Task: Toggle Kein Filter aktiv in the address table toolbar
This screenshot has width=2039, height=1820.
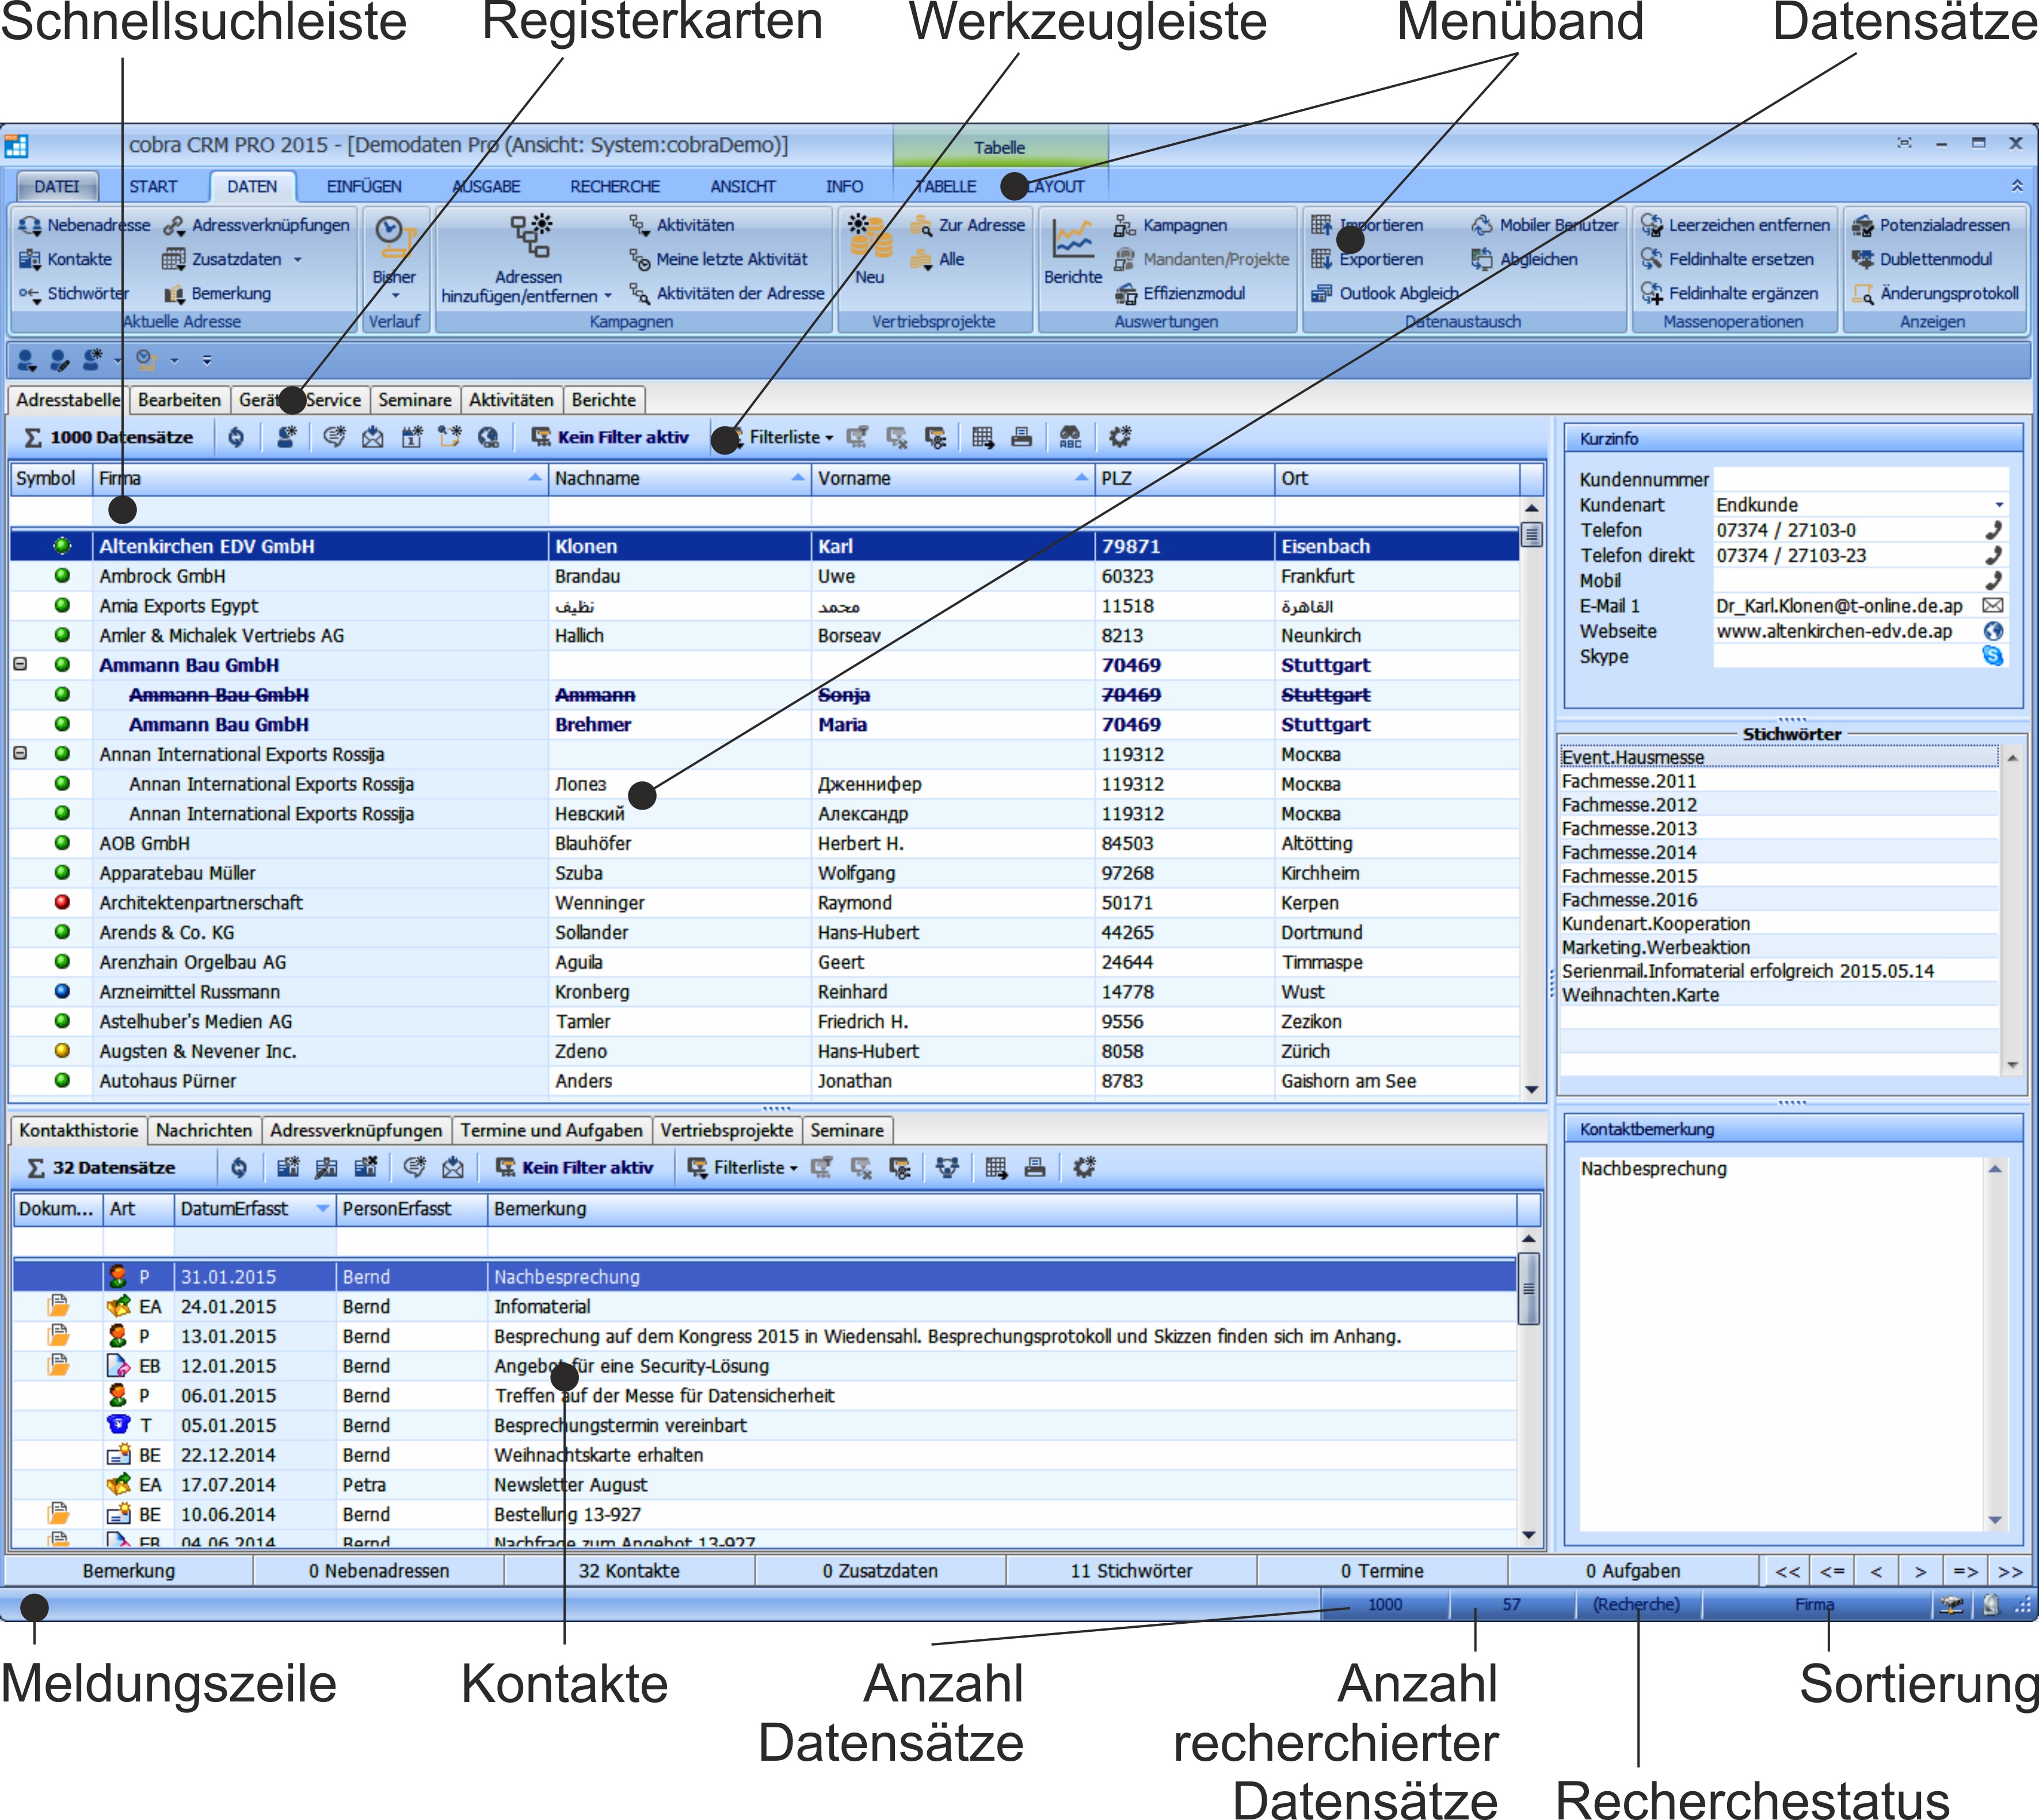Action: (x=609, y=437)
